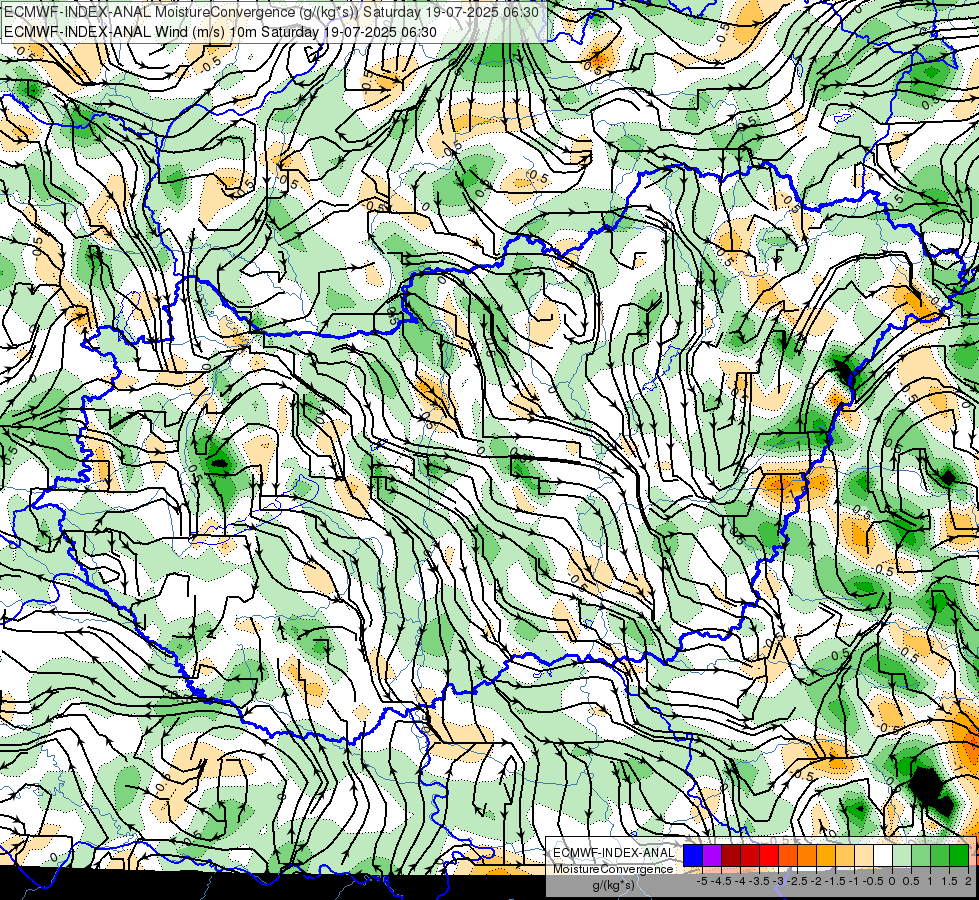Select the purple legend swatch
979x900 pixels.
point(712,855)
